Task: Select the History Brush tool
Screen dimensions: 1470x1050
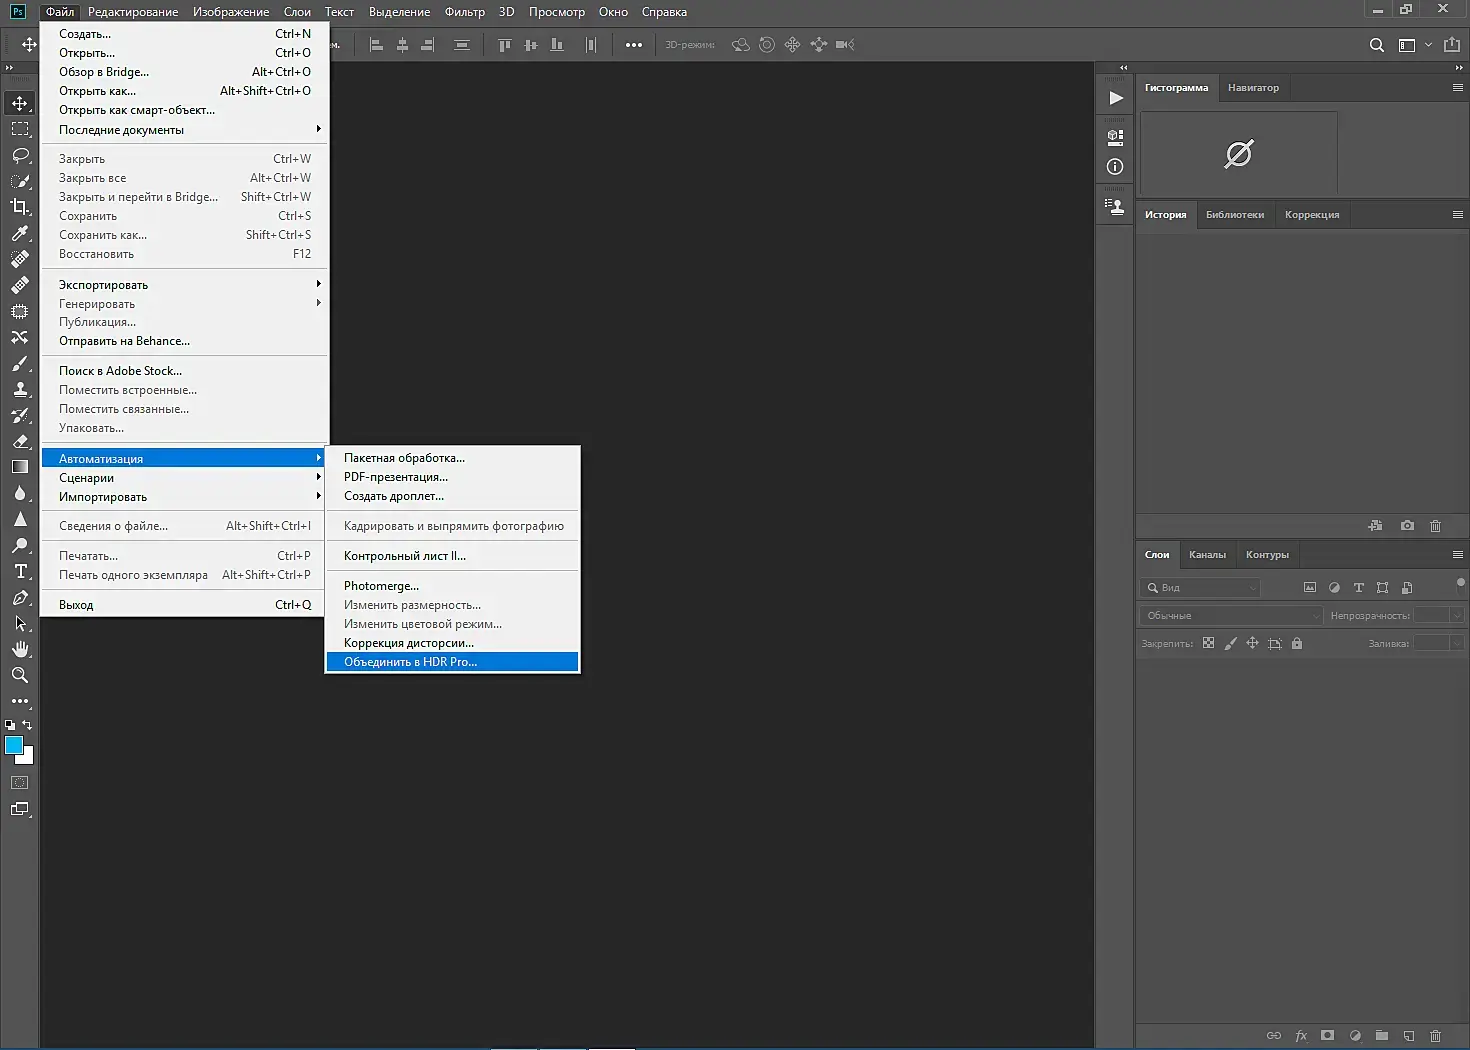Action: (x=20, y=415)
